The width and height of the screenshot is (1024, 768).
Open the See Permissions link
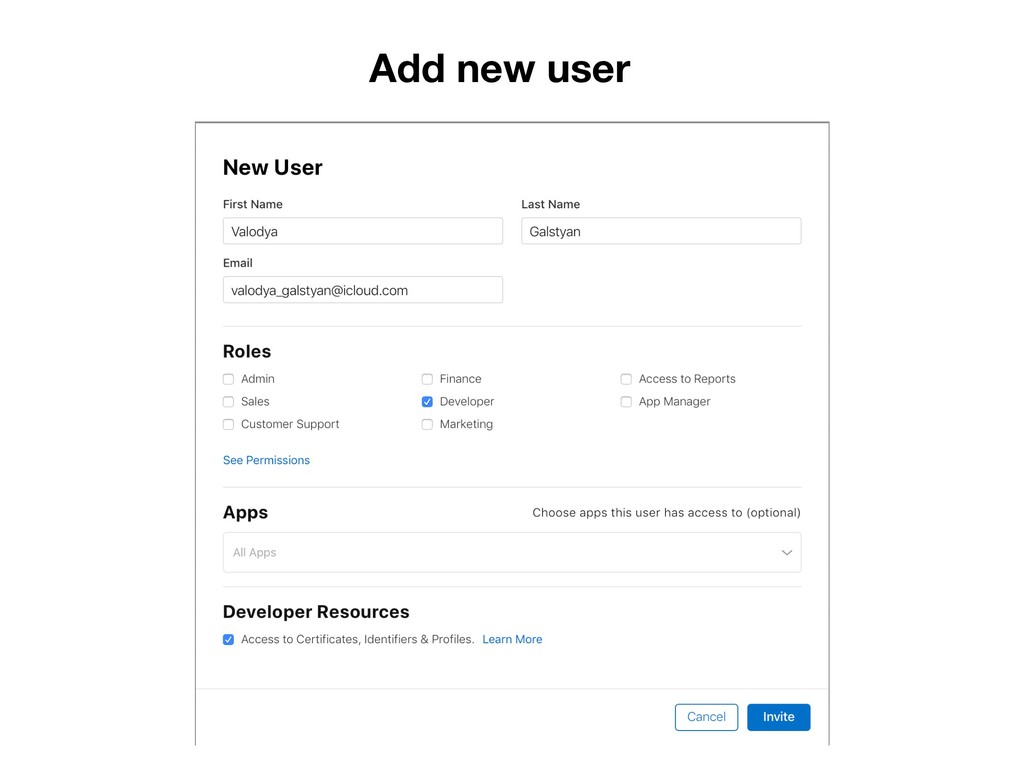(x=266, y=460)
